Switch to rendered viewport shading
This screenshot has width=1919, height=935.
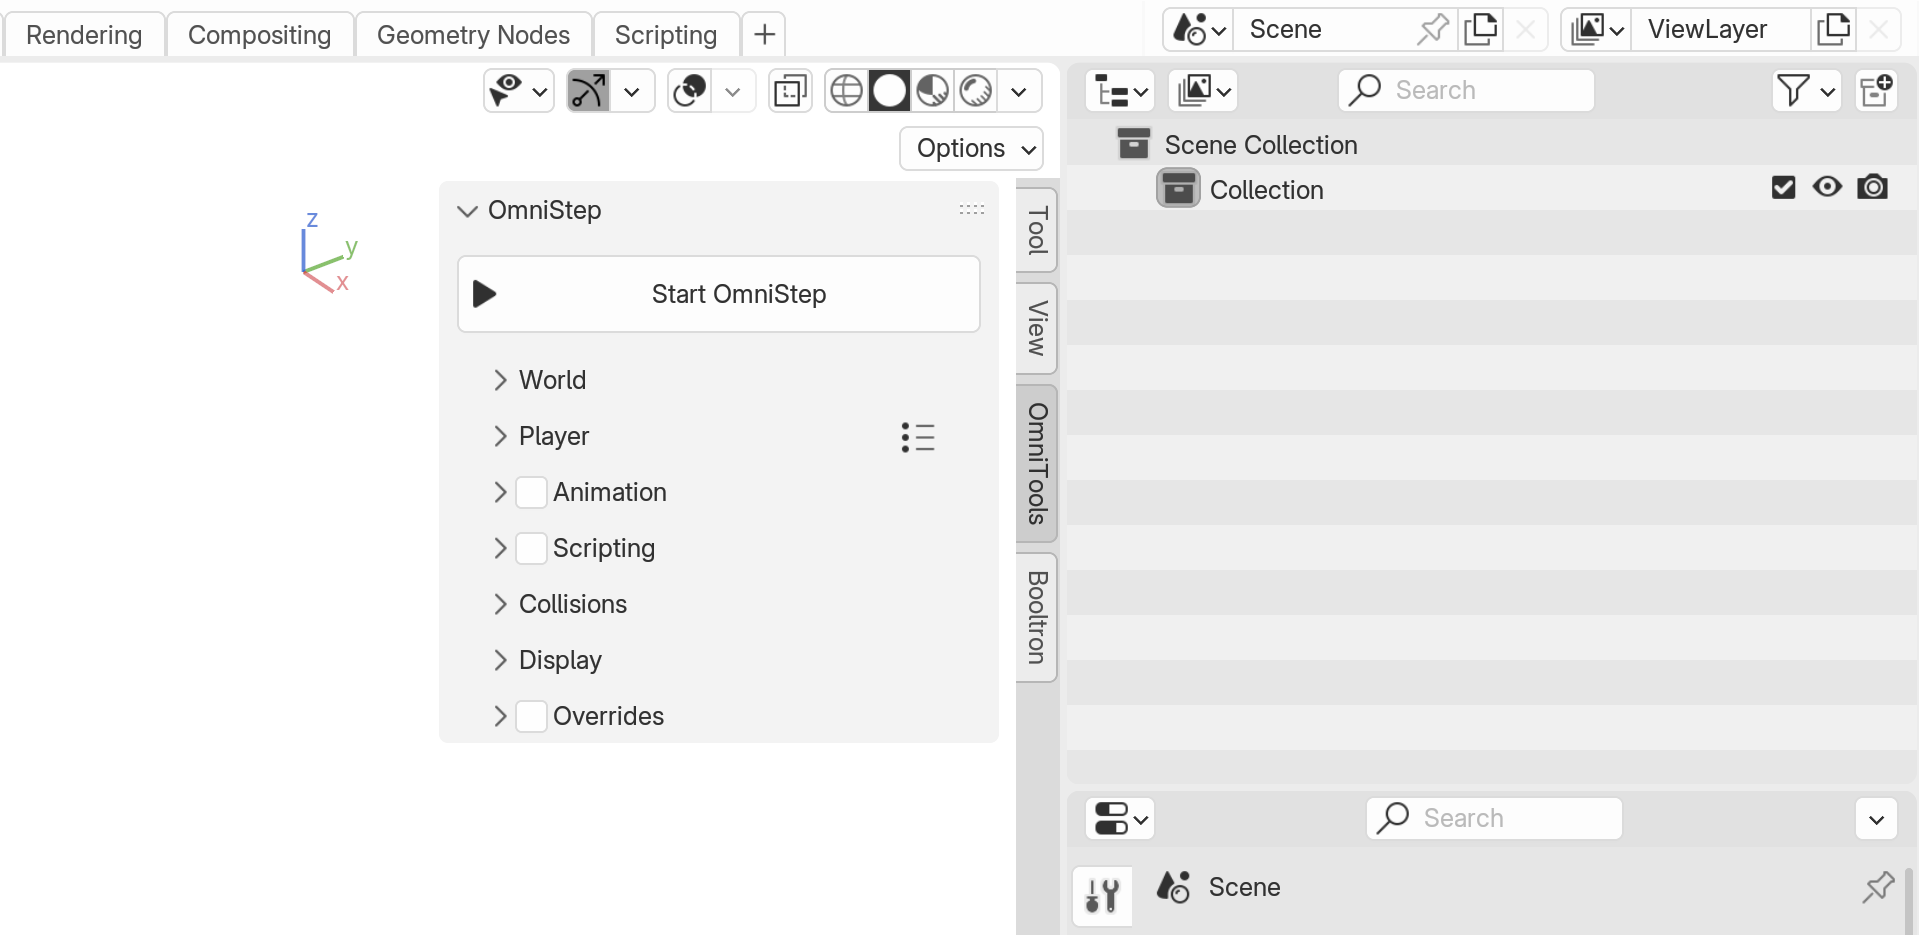[x=975, y=91]
